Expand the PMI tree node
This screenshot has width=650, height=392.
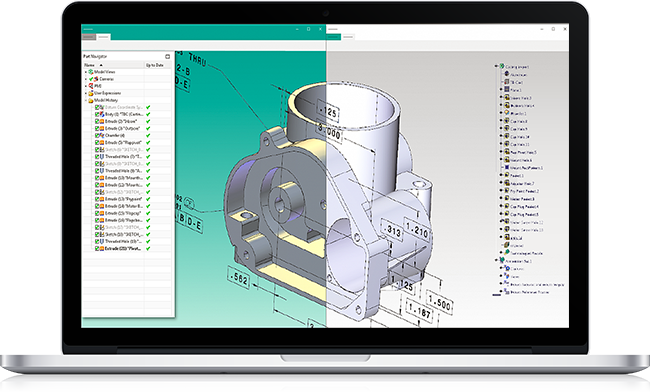click(86, 86)
